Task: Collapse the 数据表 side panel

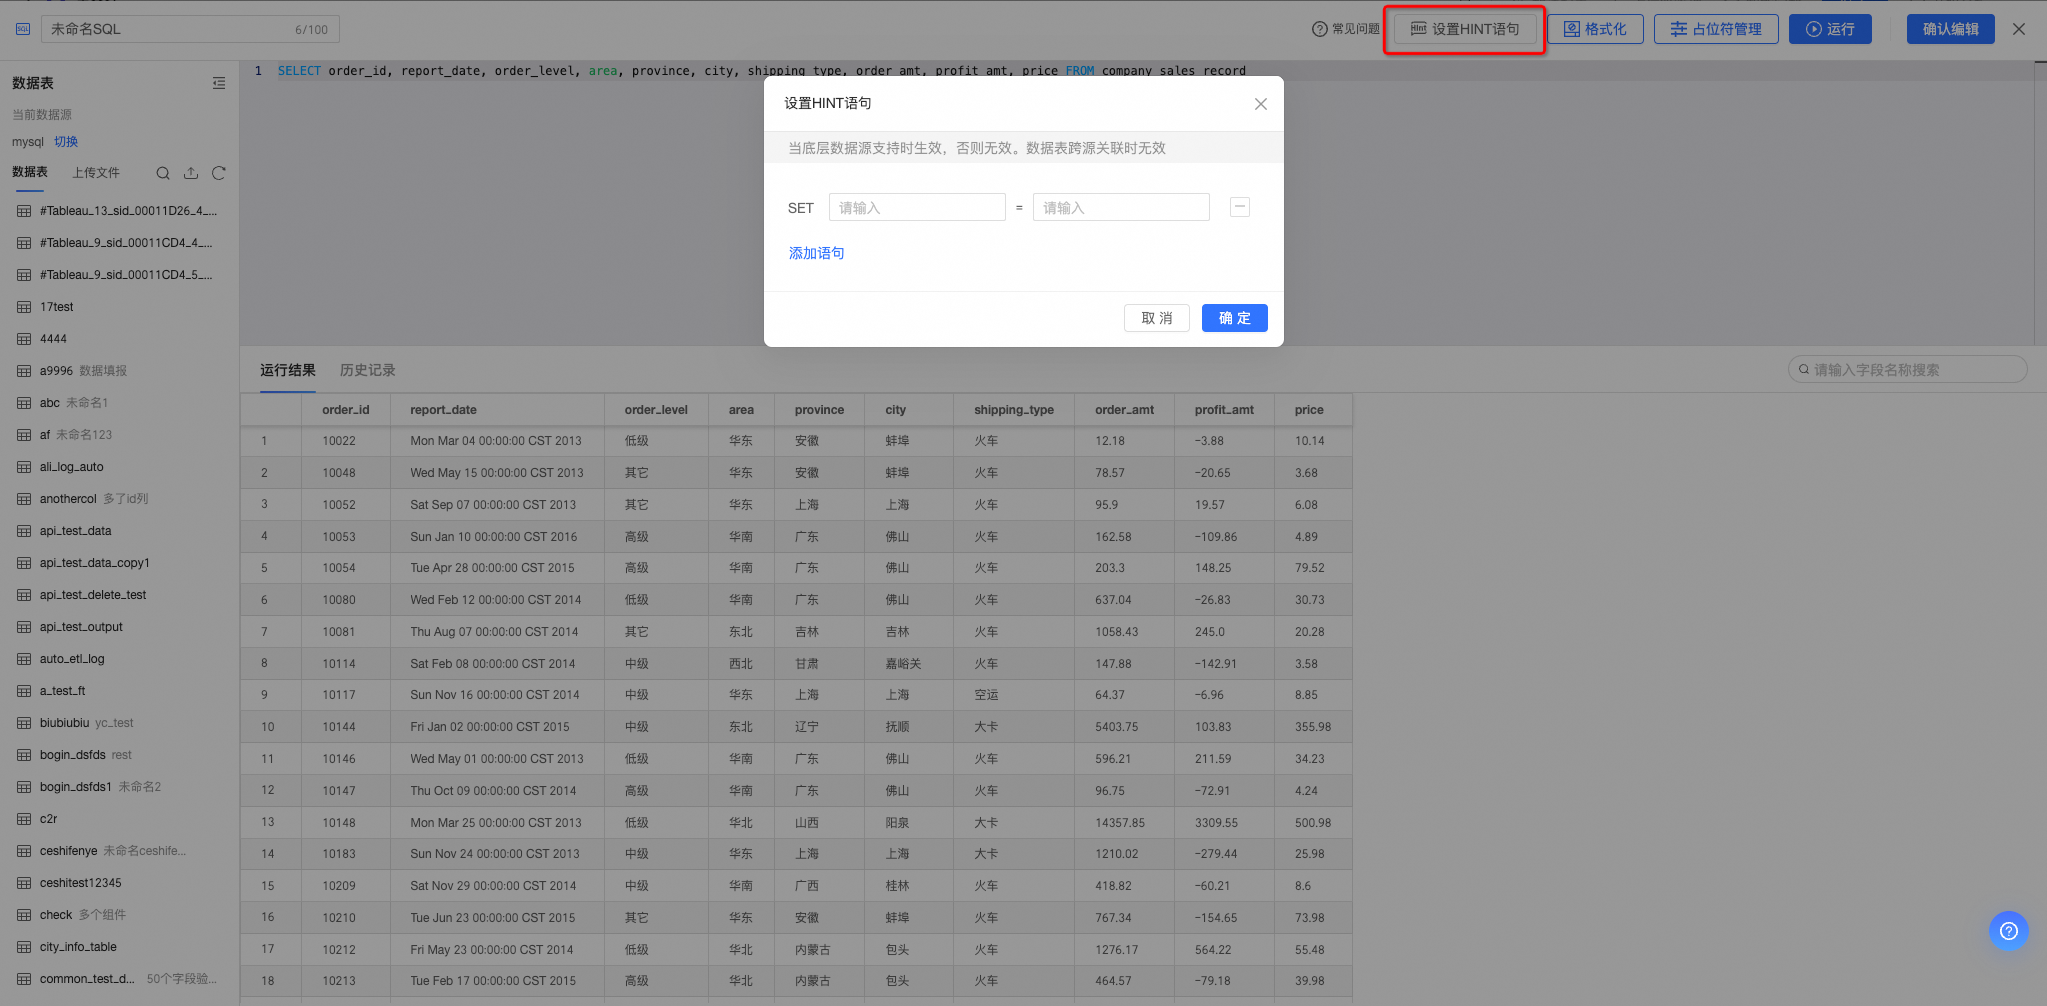Action: pyautogui.click(x=219, y=83)
